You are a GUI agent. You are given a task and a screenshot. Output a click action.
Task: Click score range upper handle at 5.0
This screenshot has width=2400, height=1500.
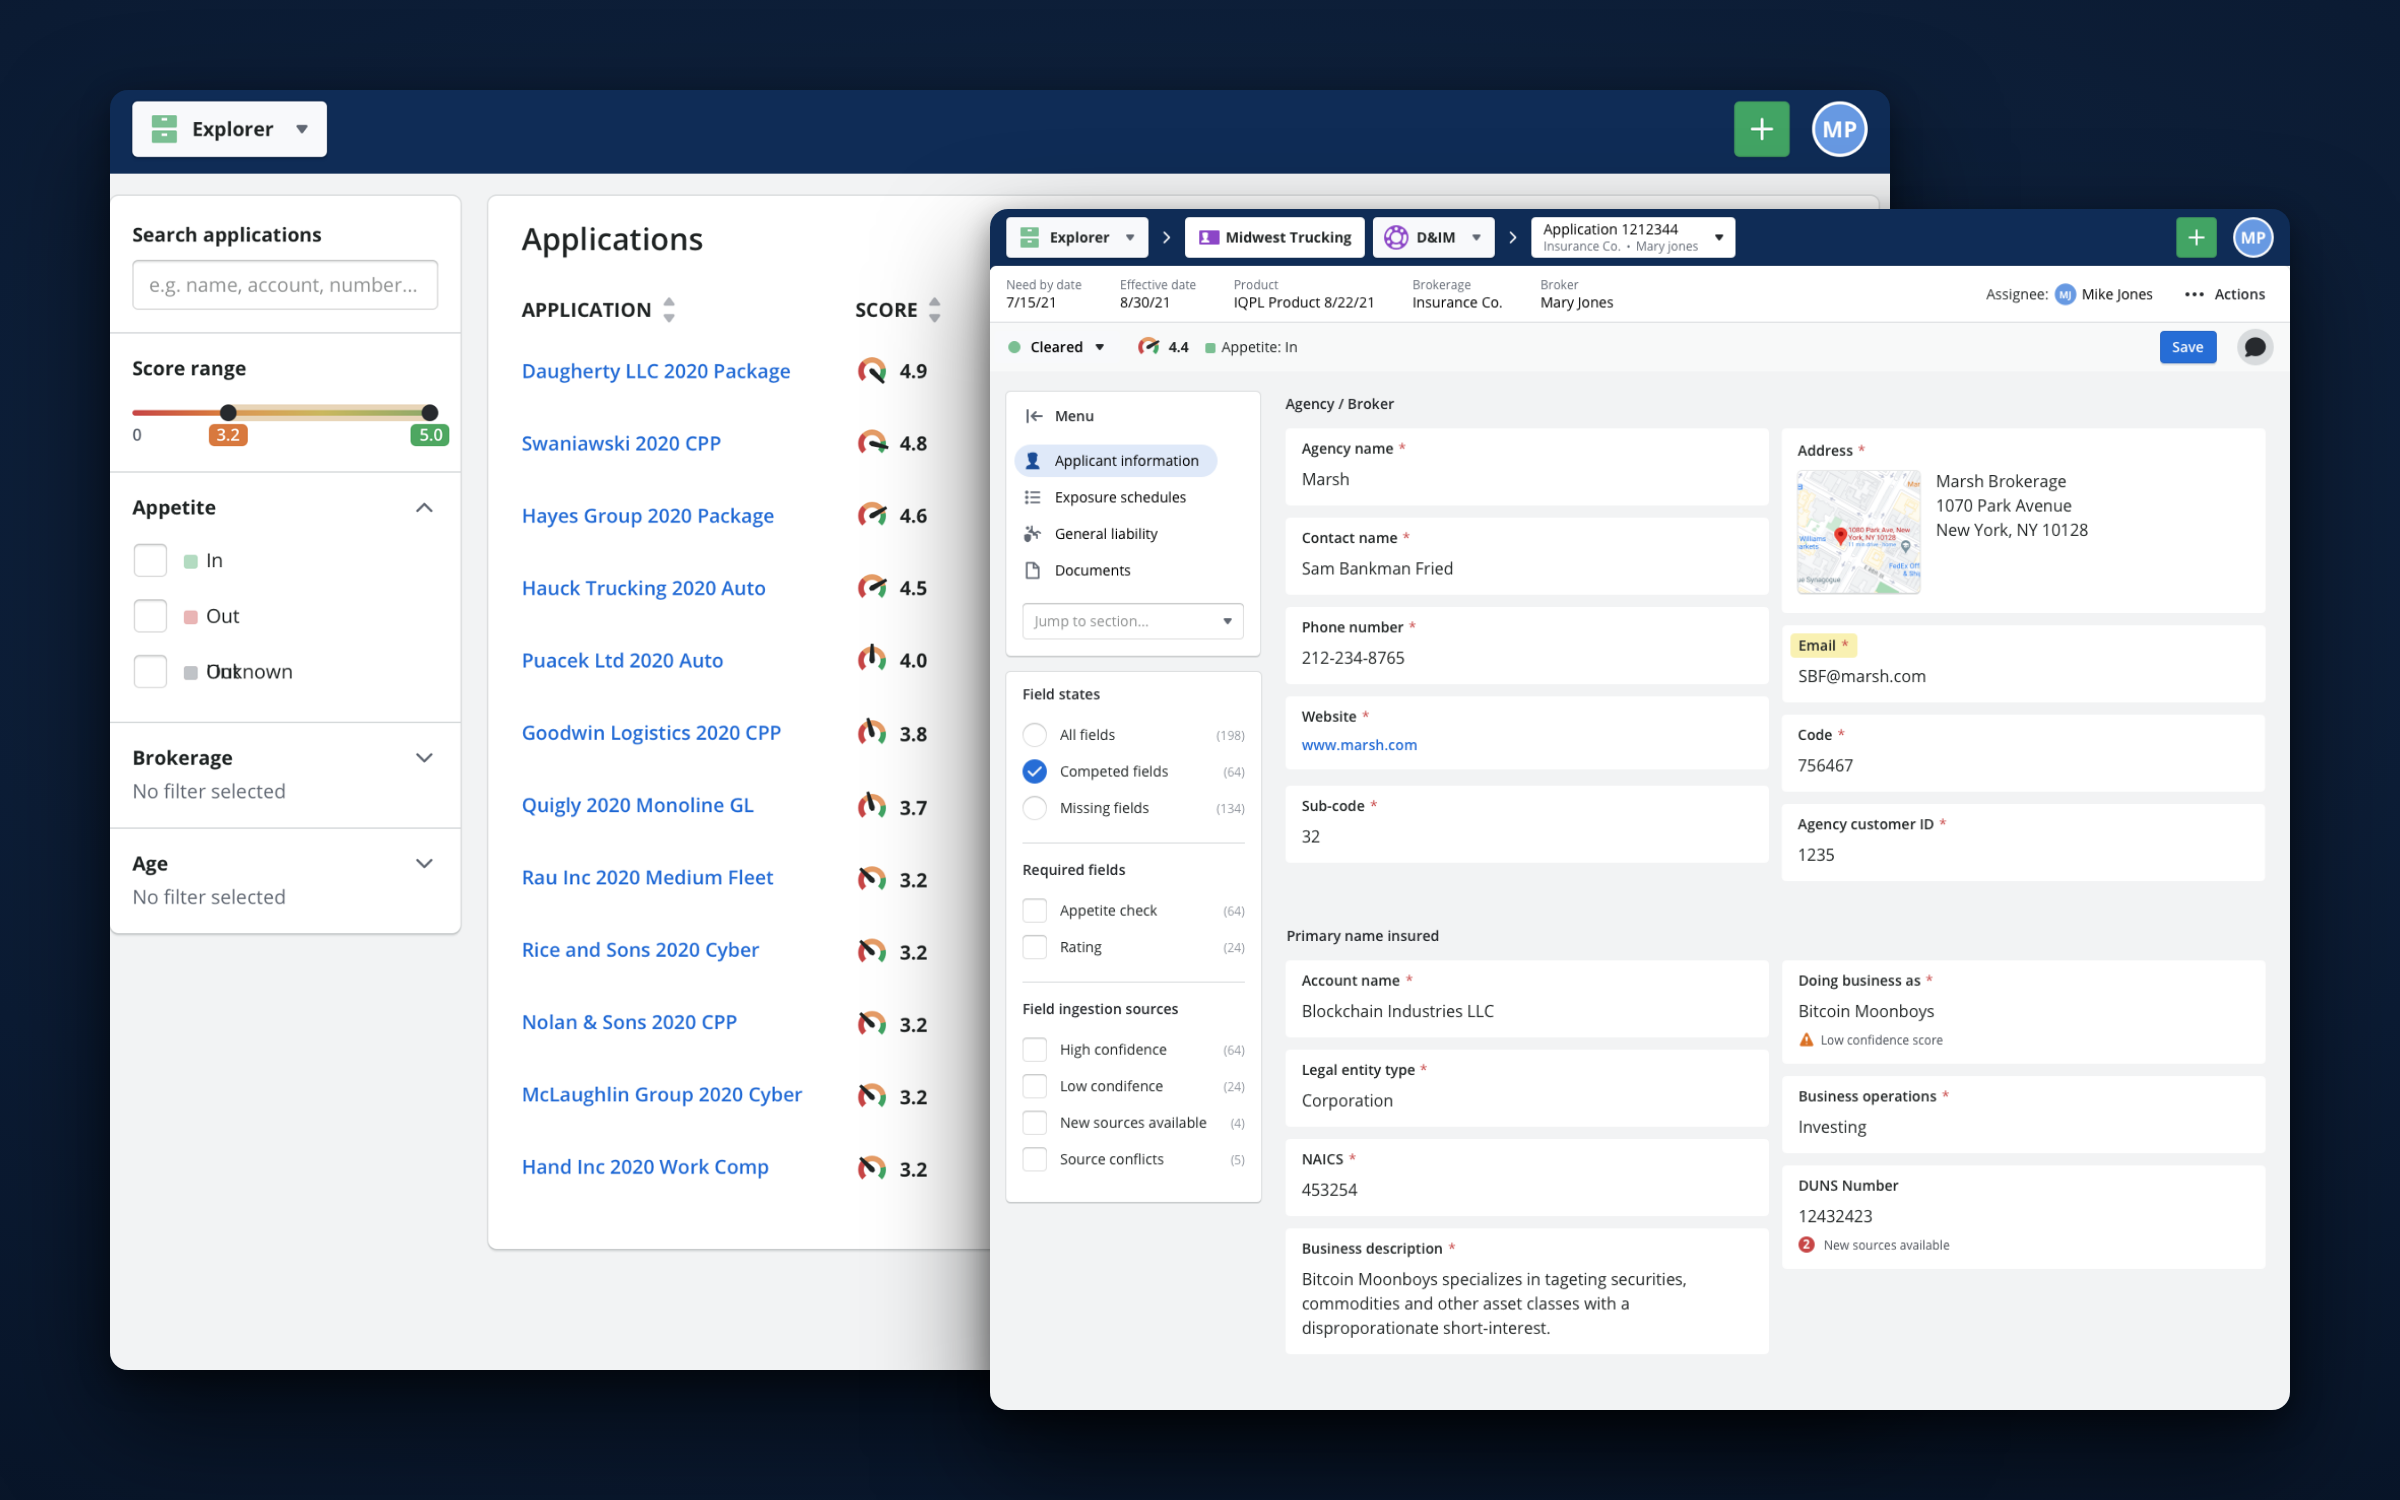pyautogui.click(x=430, y=412)
